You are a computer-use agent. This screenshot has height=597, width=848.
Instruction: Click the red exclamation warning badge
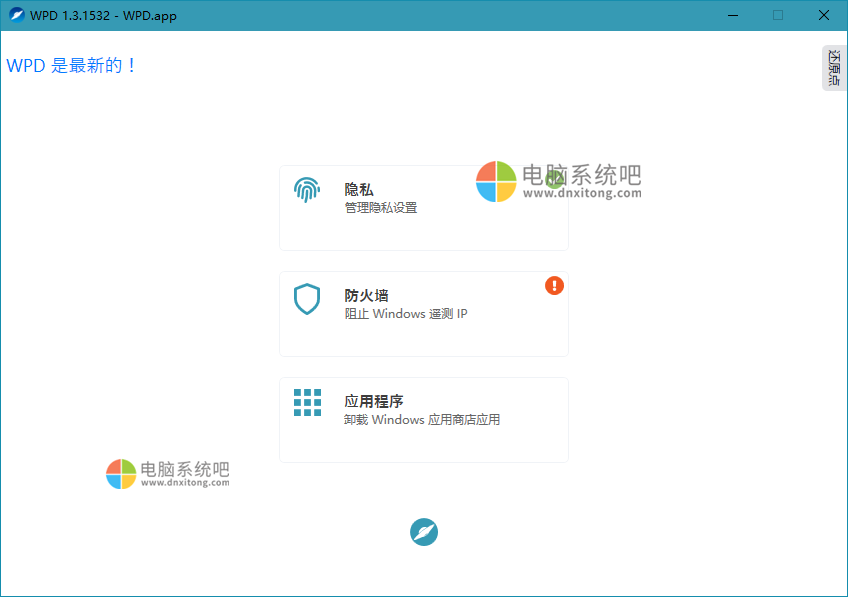[554, 286]
